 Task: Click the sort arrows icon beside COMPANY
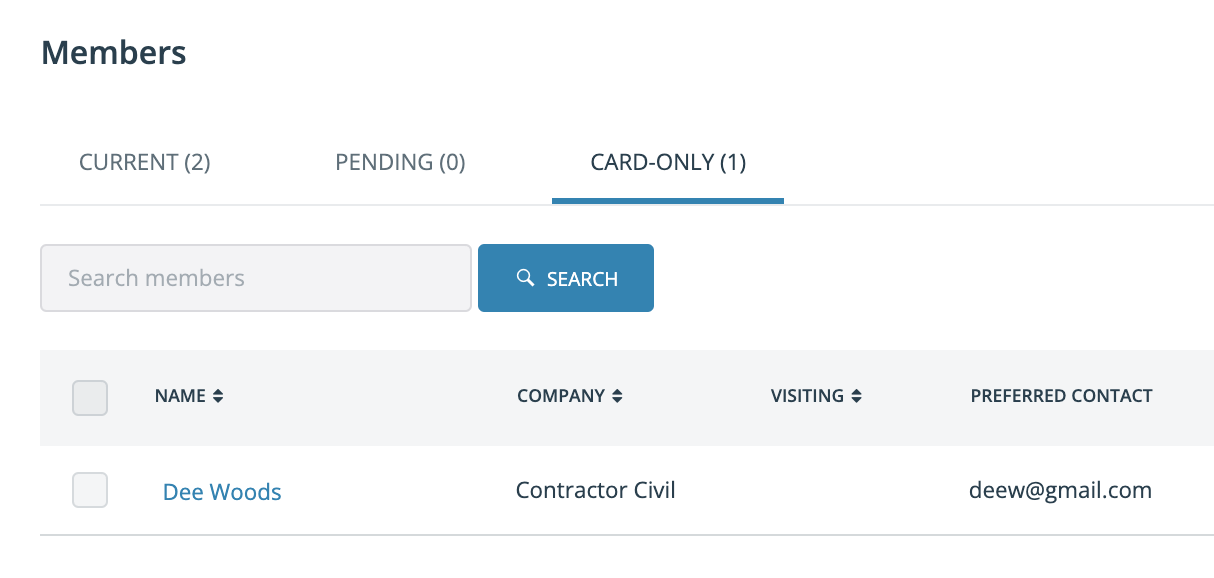click(617, 396)
